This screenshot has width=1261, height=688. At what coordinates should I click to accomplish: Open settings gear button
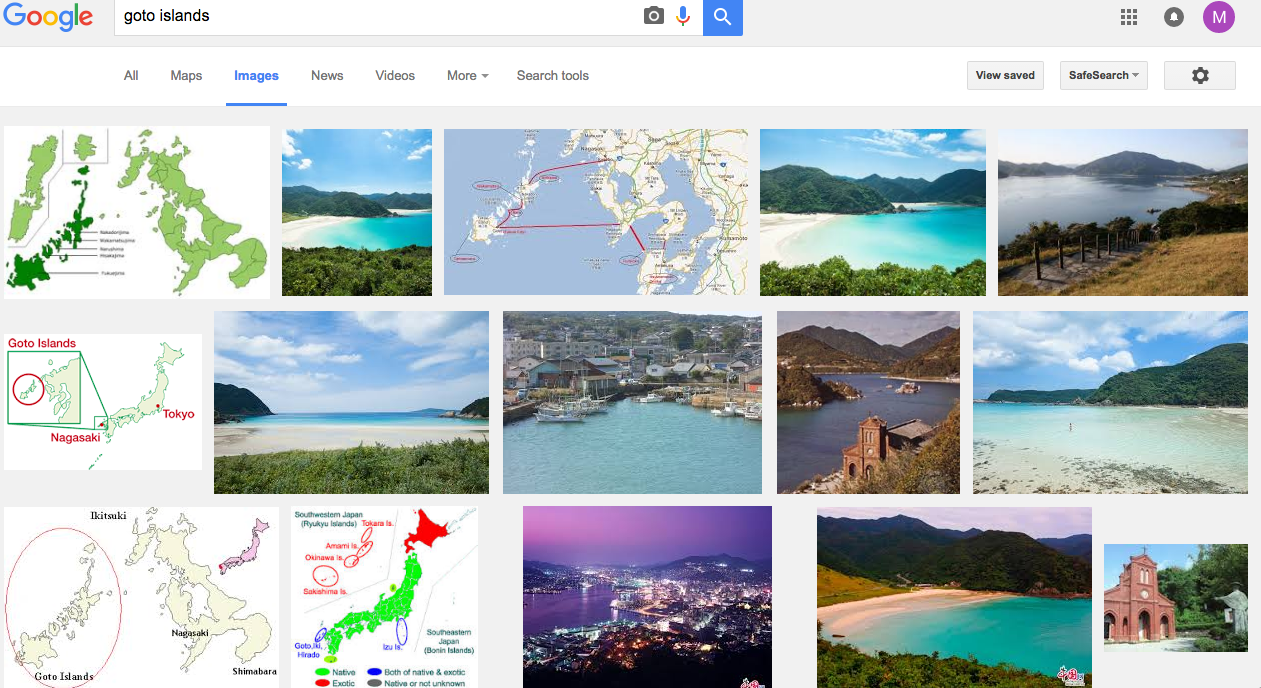click(1200, 75)
